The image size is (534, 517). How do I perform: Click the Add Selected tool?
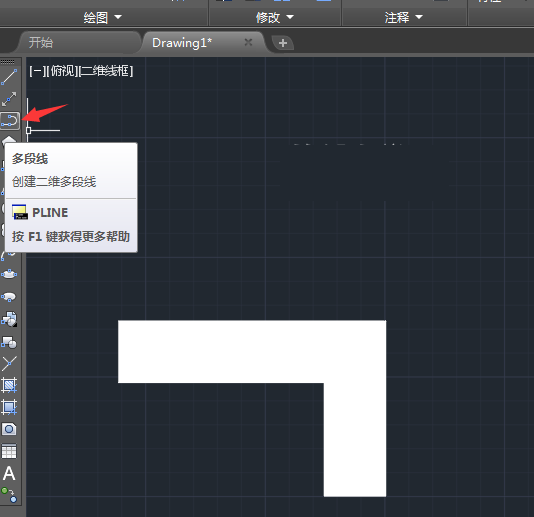click(9, 495)
